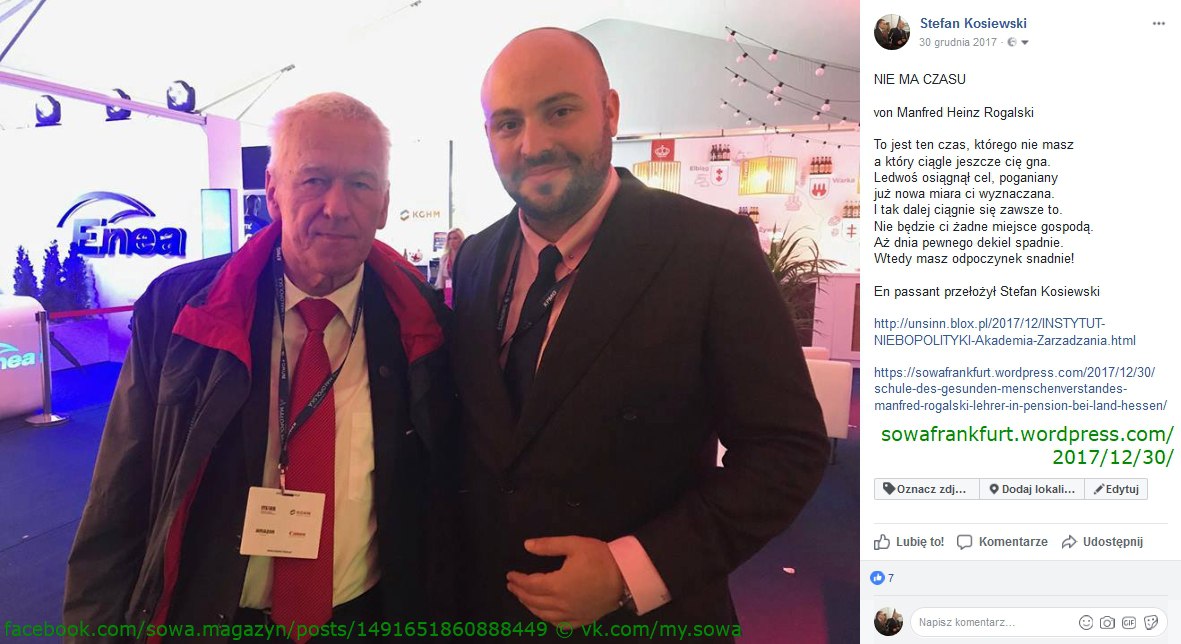Open Stefan Kosiewski profile name link
The width and height of the screenshot is (1181, 644).
pos(973,23)
